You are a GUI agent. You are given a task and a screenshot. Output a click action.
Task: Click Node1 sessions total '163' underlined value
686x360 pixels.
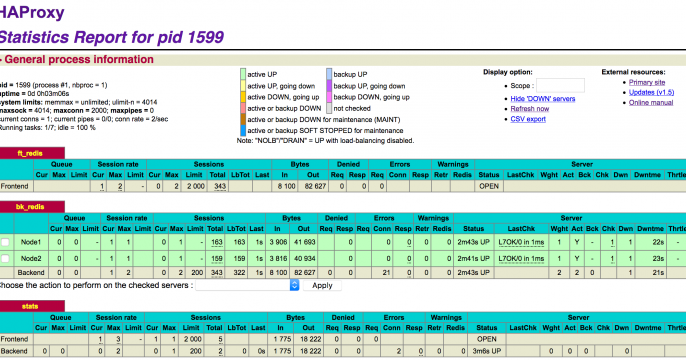(x=217, y=242)
